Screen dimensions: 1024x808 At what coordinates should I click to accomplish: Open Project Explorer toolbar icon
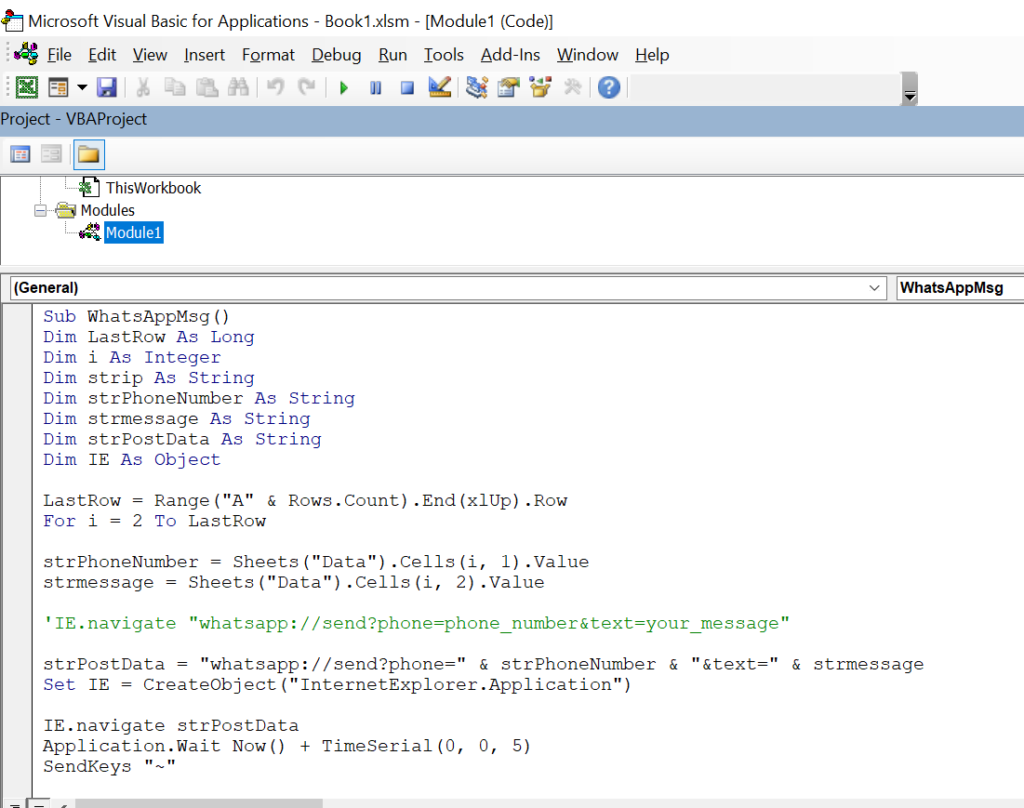[477, 87]
